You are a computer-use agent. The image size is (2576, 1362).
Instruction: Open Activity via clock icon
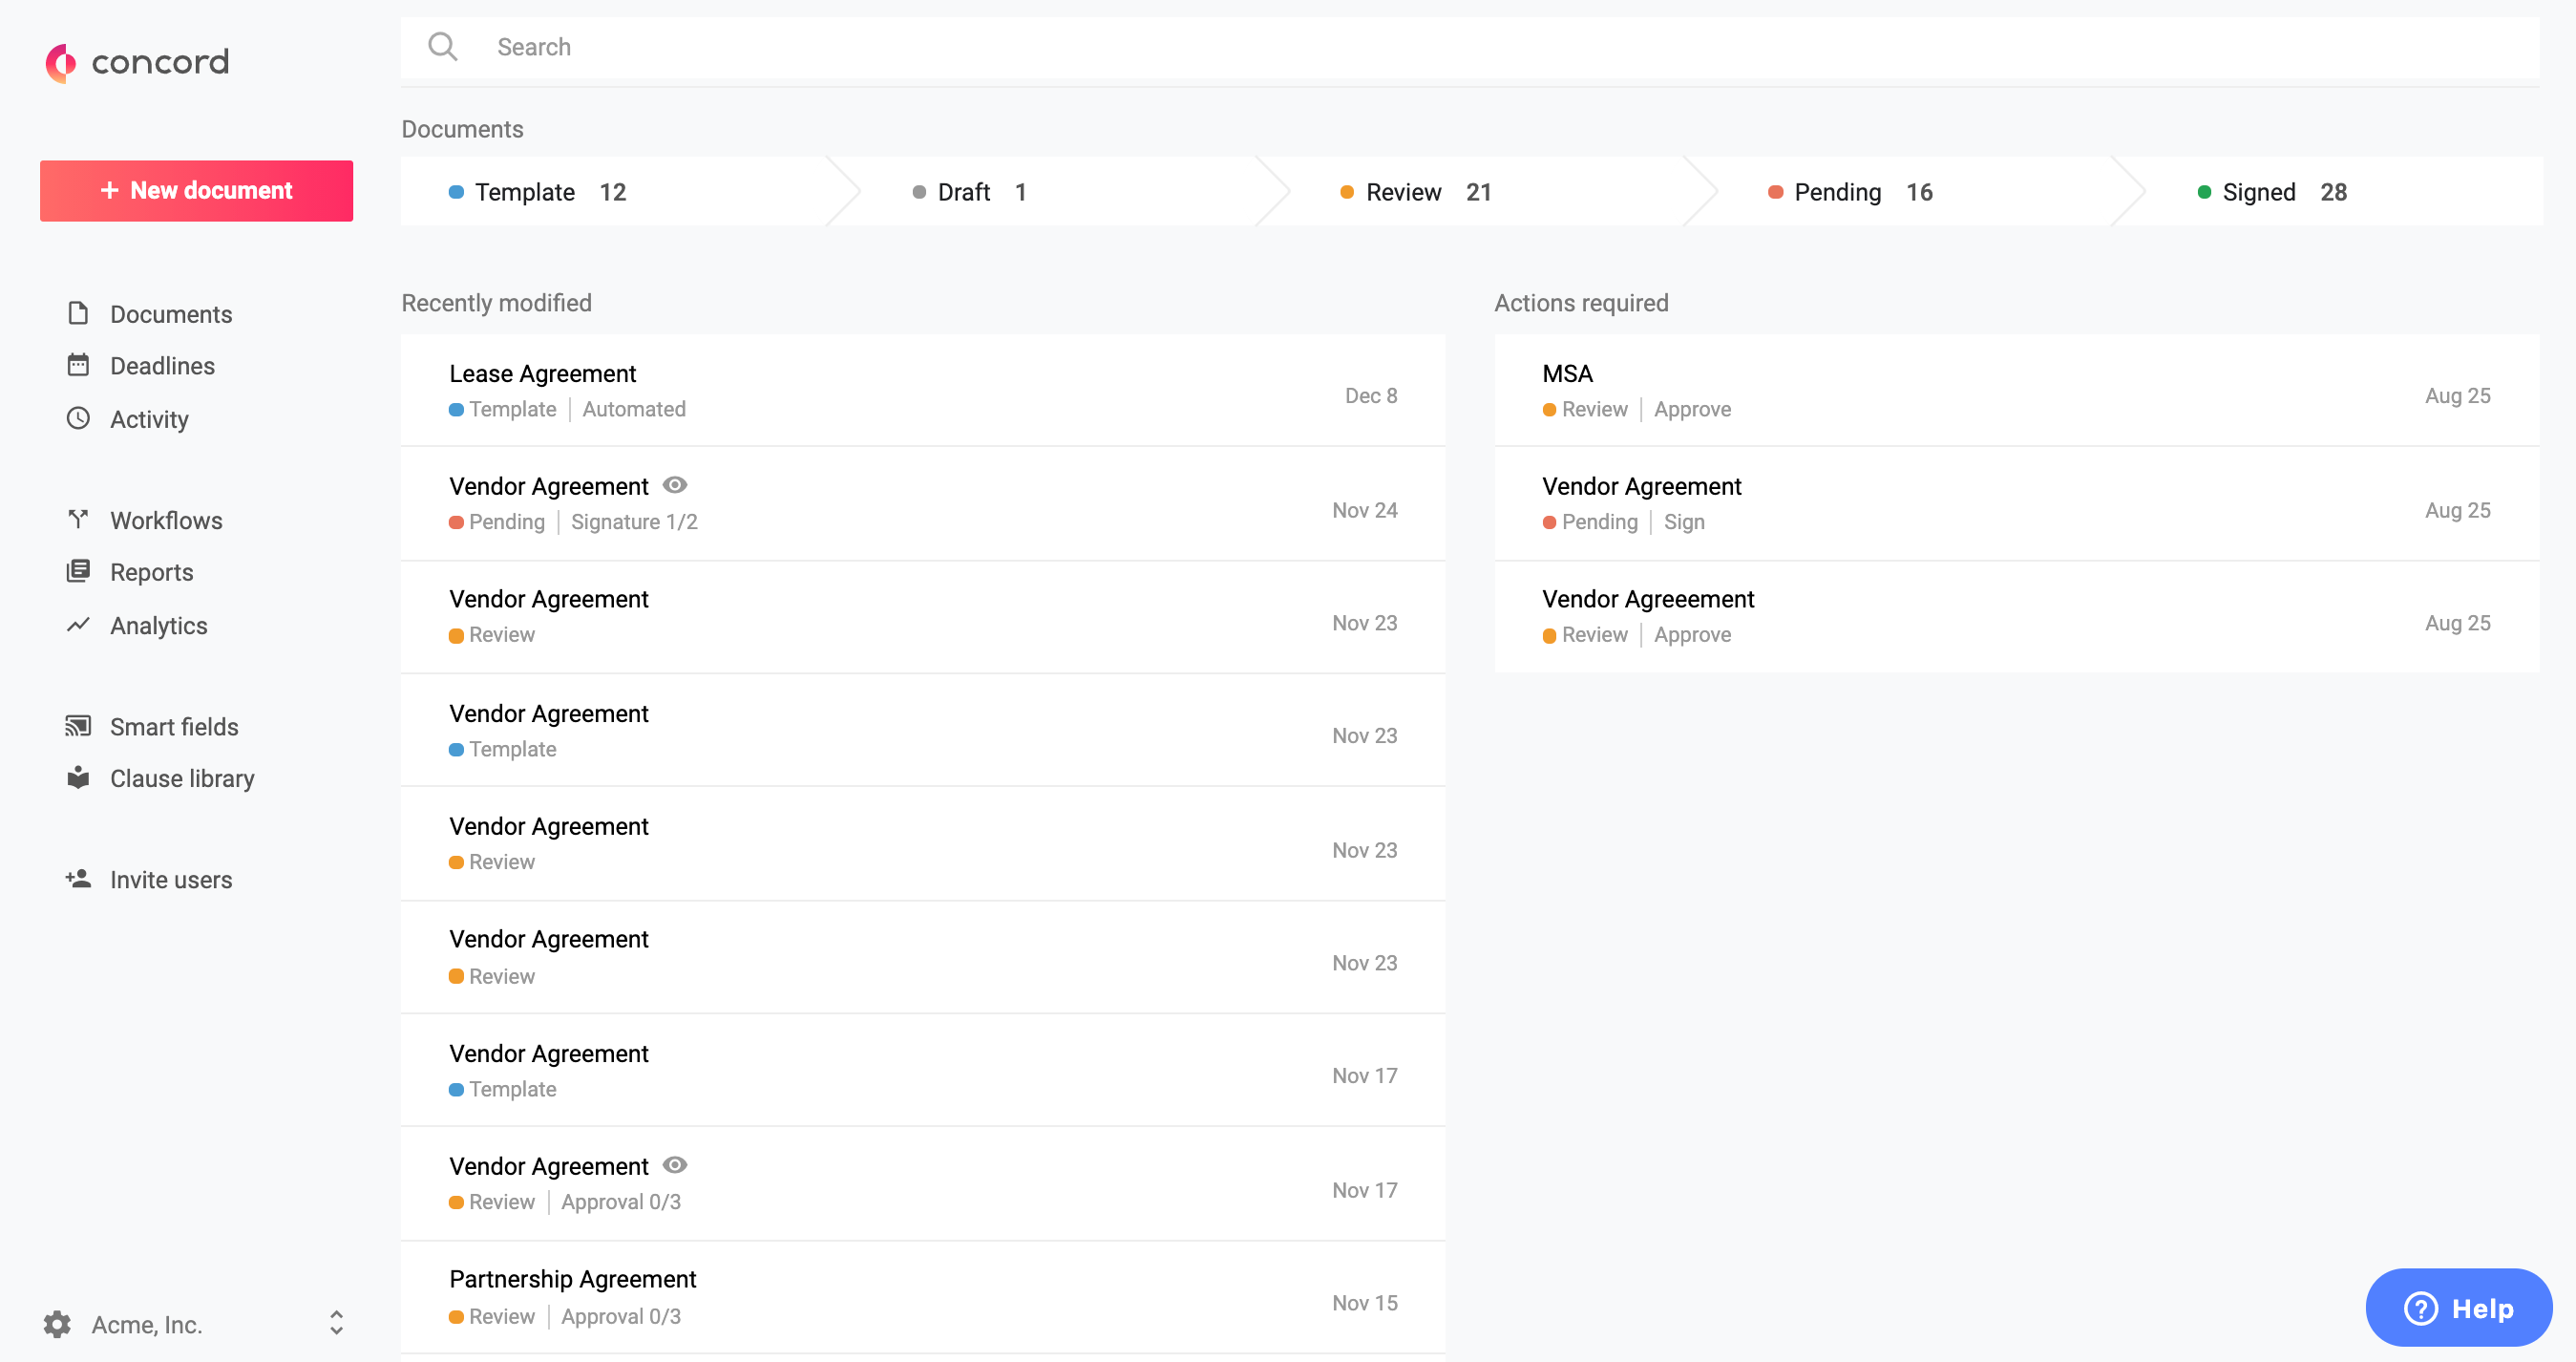click(x=78, y=418)
